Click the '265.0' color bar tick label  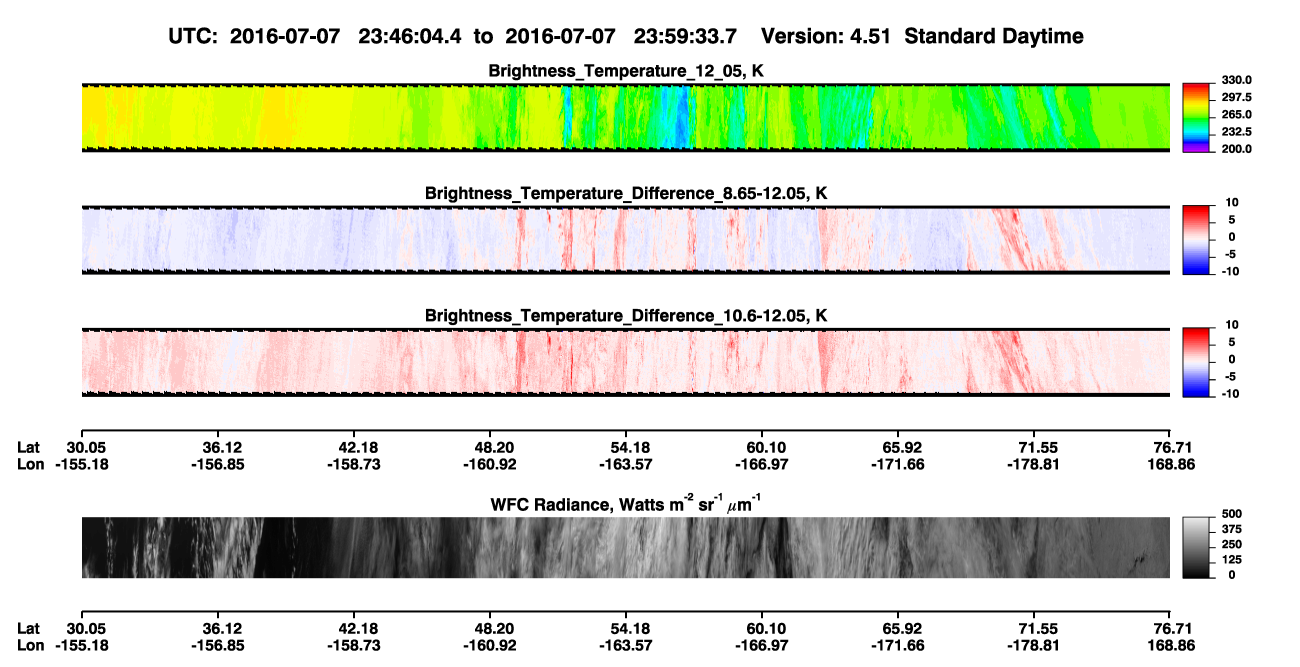click(1236, 115)
